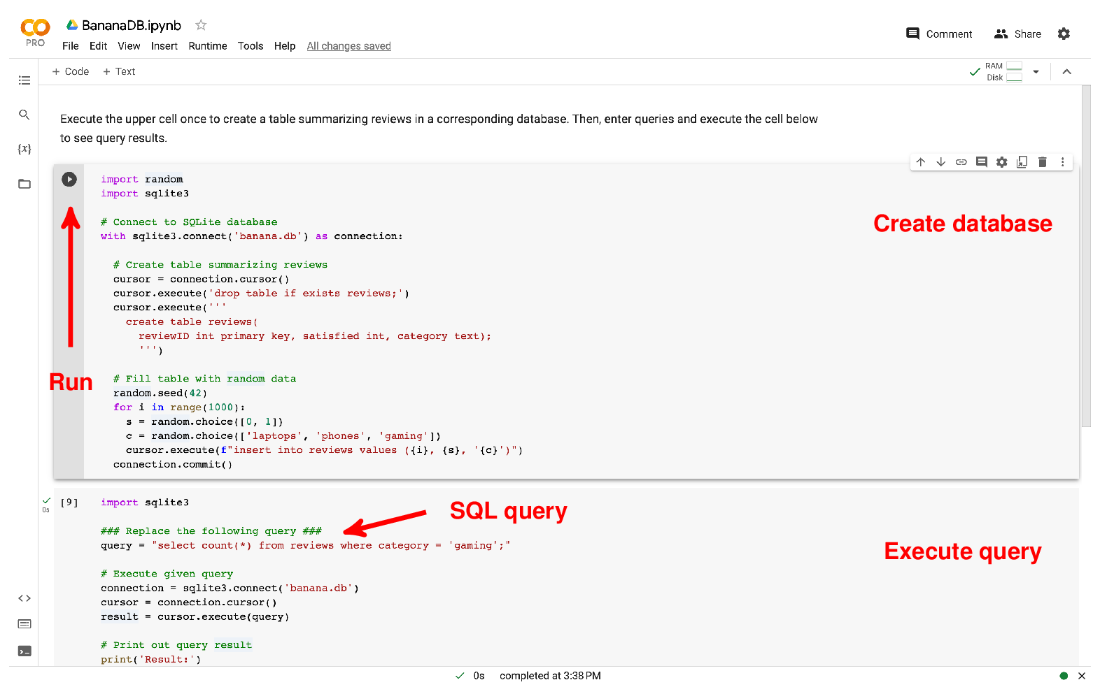The image size is (1100, 694).
Task: Click the random.seed(42) code line
Action: (160, 393)
